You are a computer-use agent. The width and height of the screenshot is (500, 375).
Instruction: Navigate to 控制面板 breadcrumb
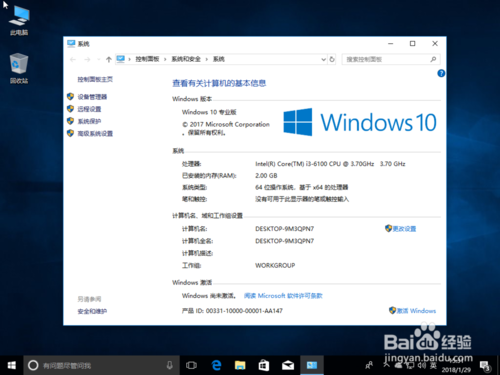pos(147,59)
